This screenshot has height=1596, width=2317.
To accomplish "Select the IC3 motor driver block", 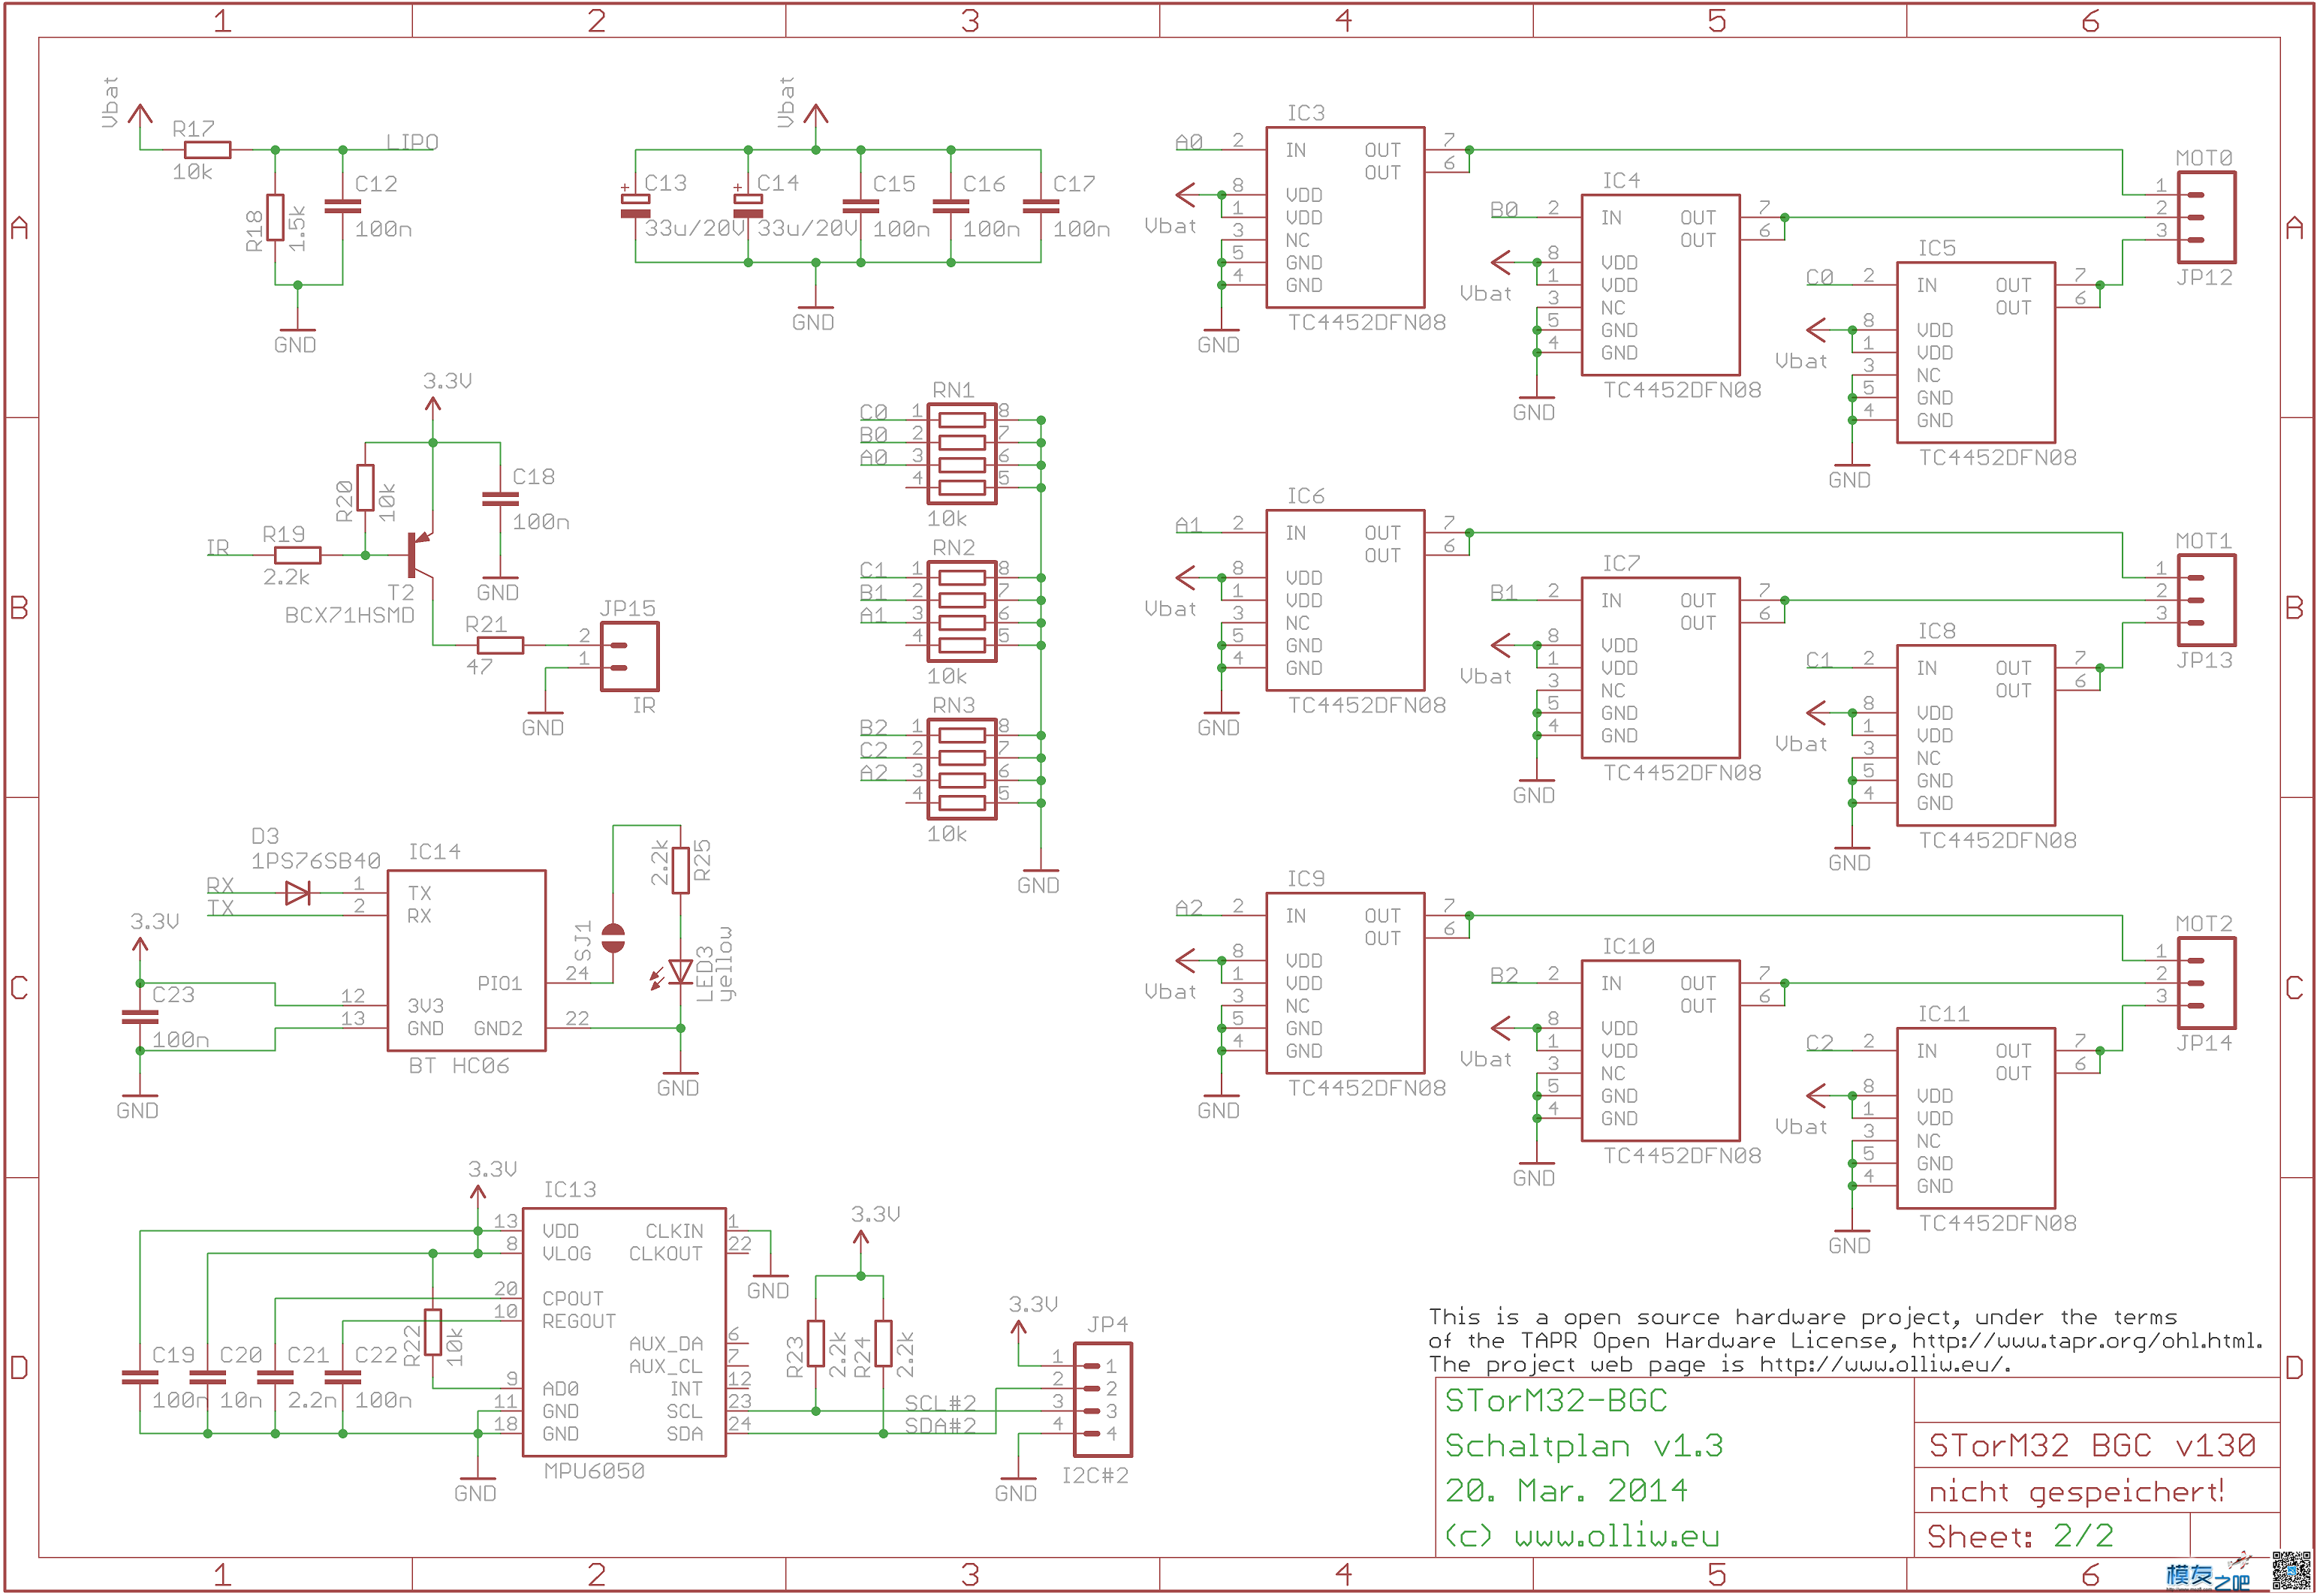I will 1346,218.
